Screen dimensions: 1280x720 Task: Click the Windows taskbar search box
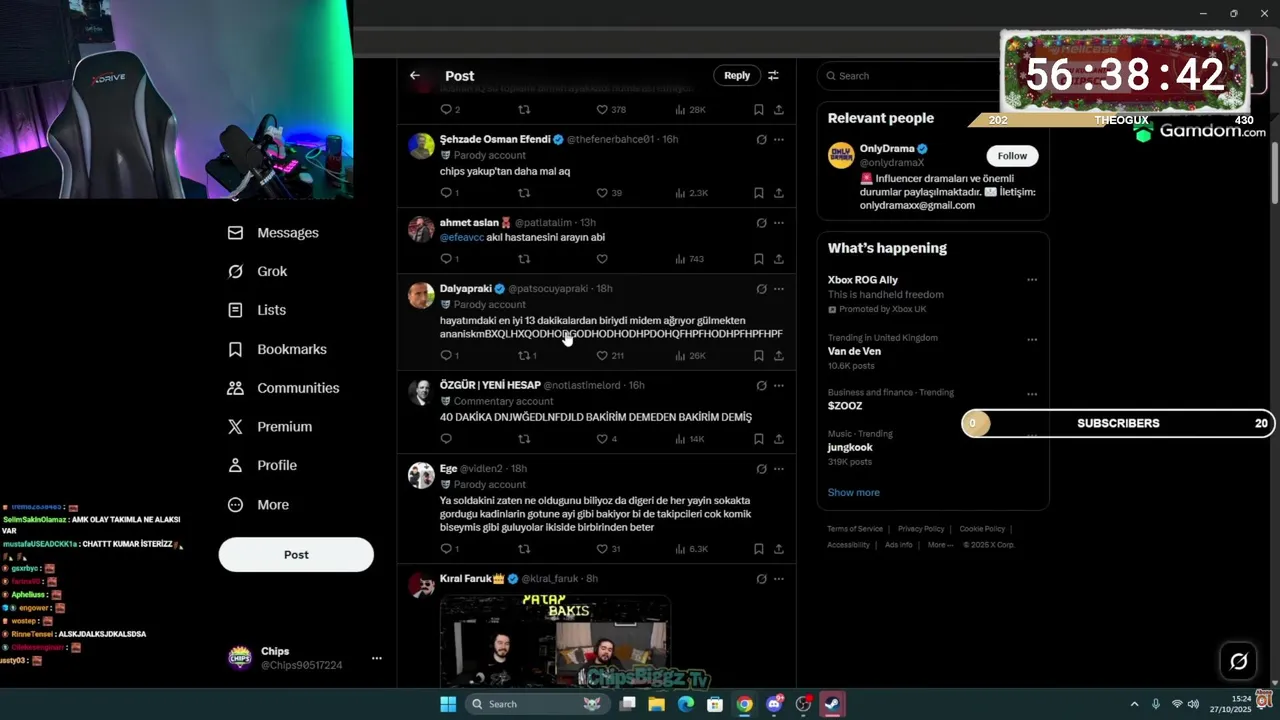point(536,704)
